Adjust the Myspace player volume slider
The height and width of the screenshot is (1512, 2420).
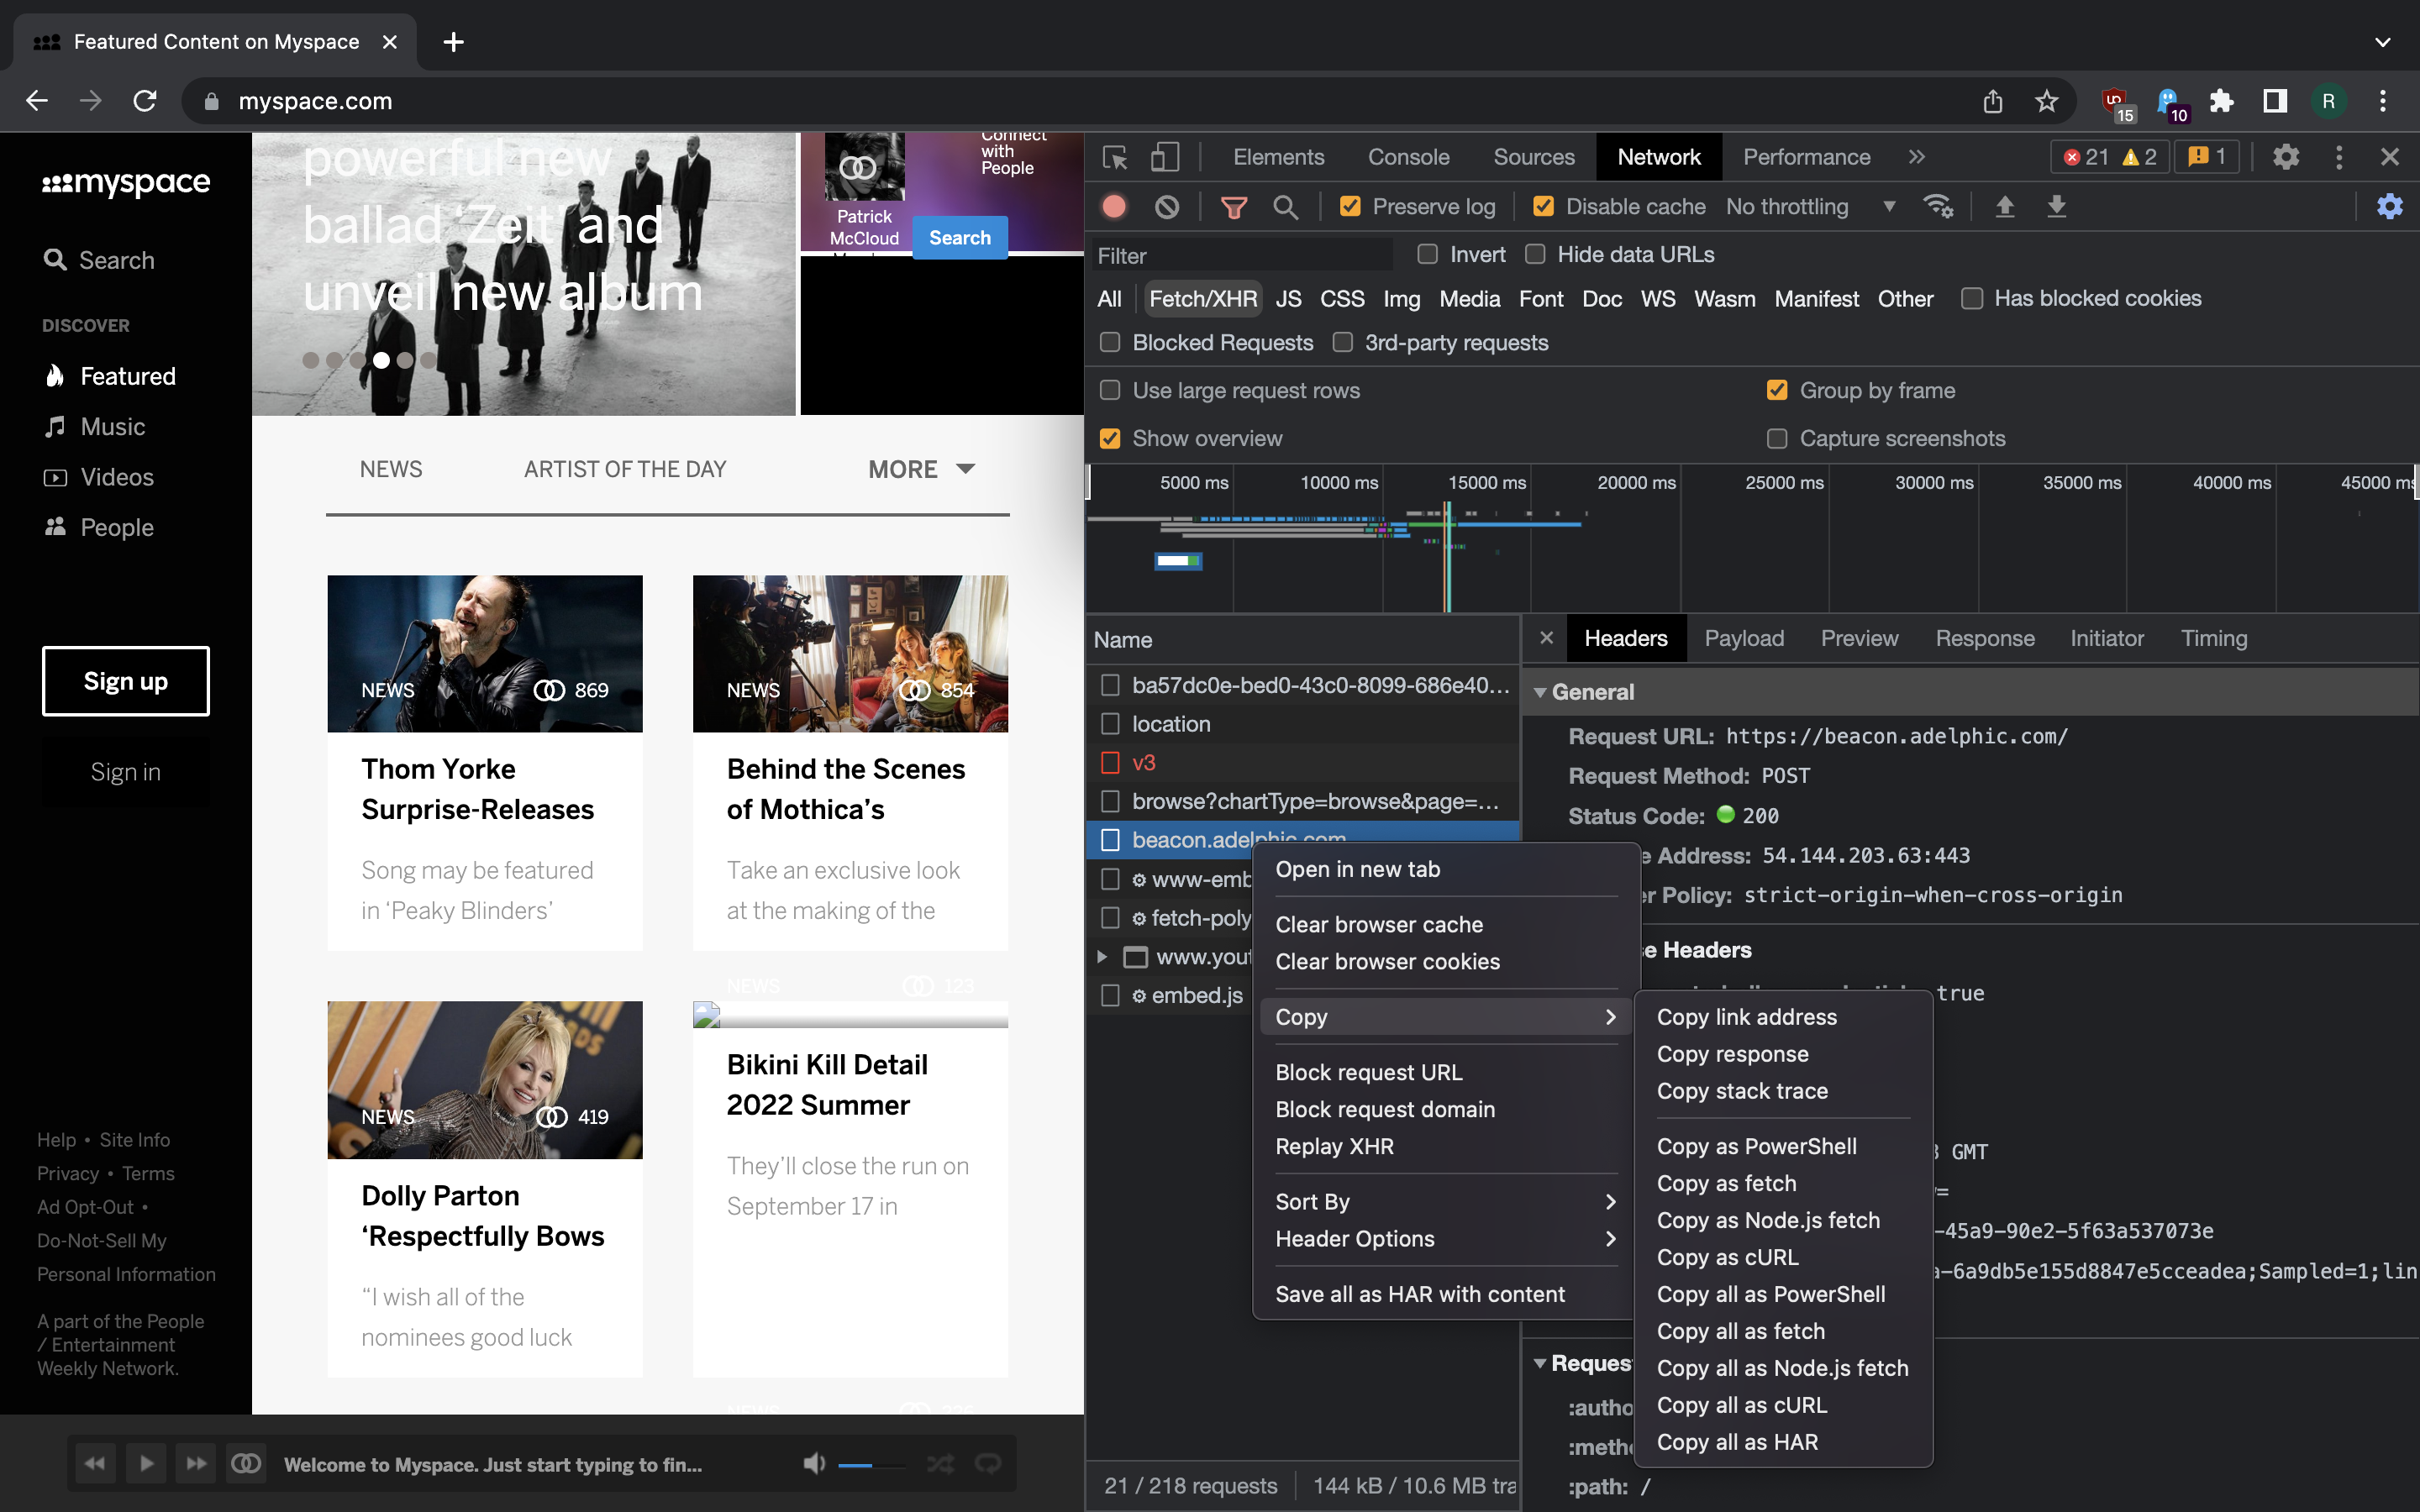871,1465
